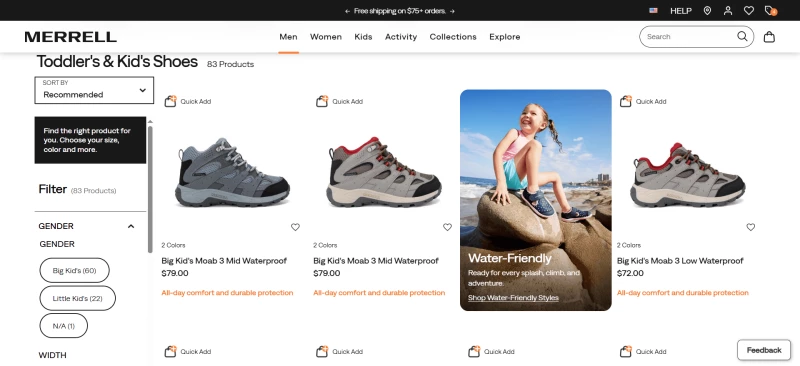Quick Add third product in second row
Screen dimensions: 800x366
point(491,351)
